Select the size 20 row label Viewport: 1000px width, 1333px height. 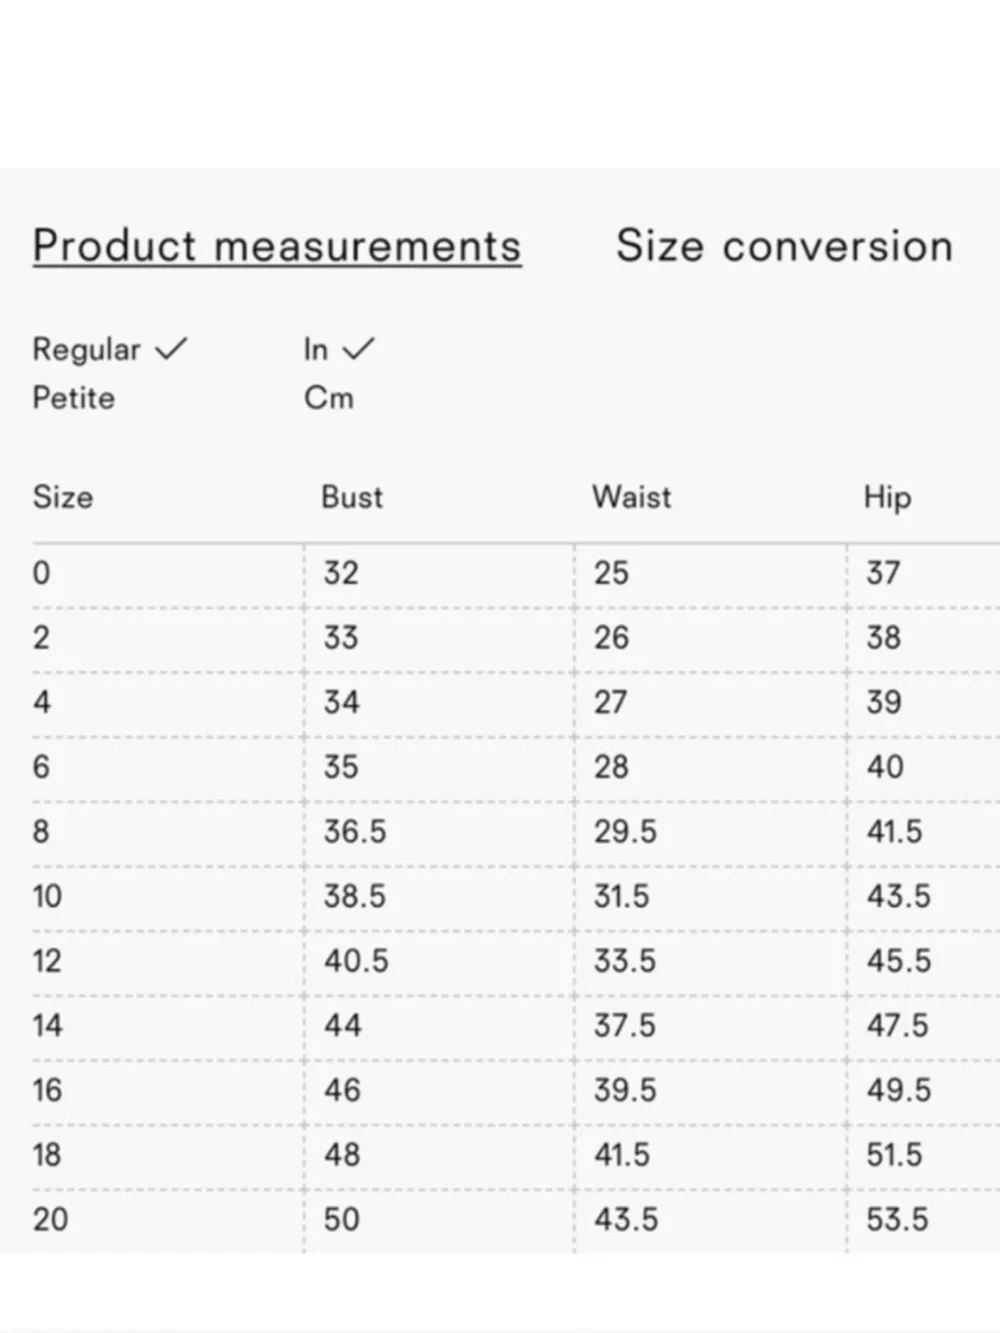50,1219
